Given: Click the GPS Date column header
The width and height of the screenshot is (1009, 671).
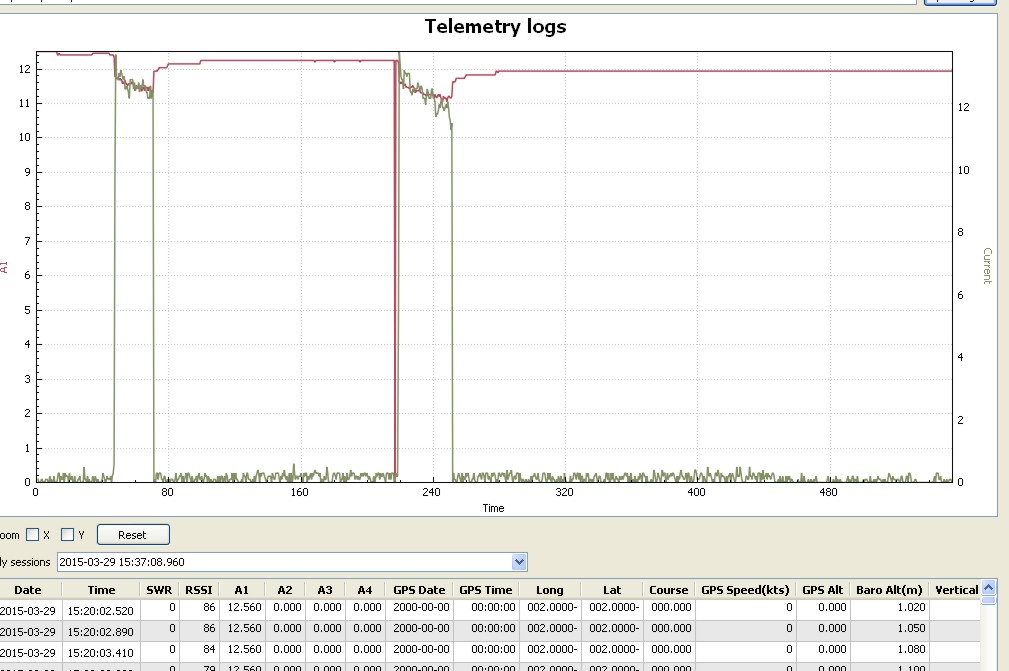Looking at the screenshot, I should pos(419,590).
